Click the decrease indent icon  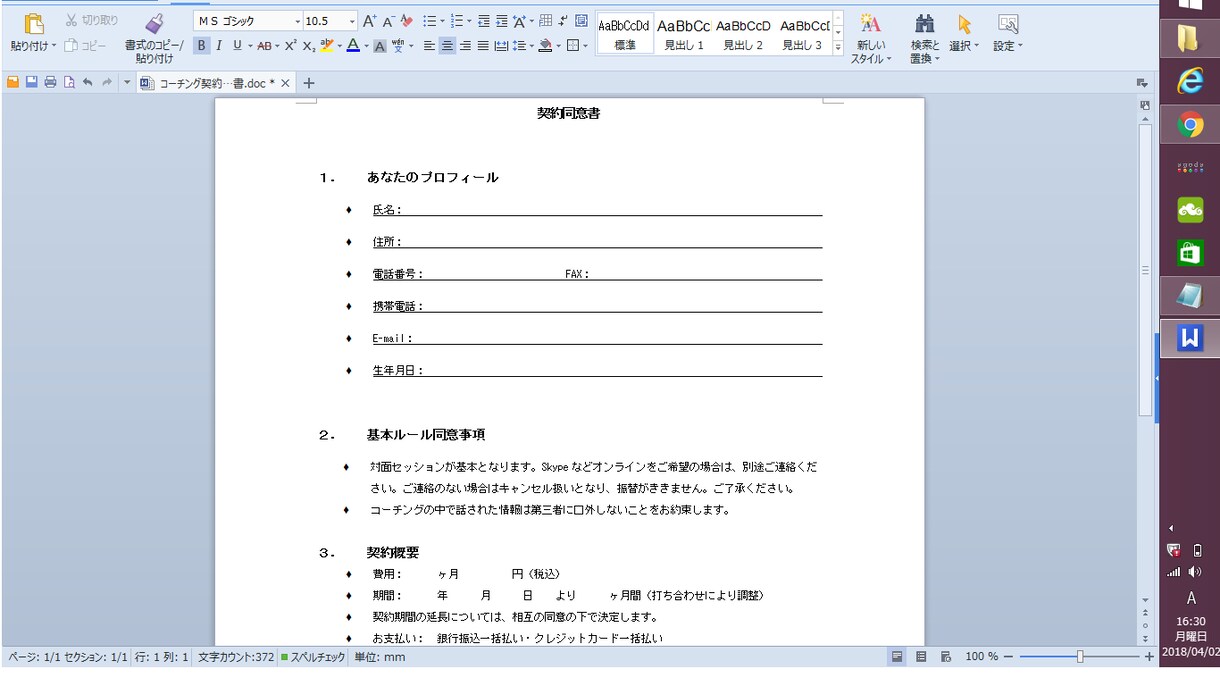(x=484, y=21)
